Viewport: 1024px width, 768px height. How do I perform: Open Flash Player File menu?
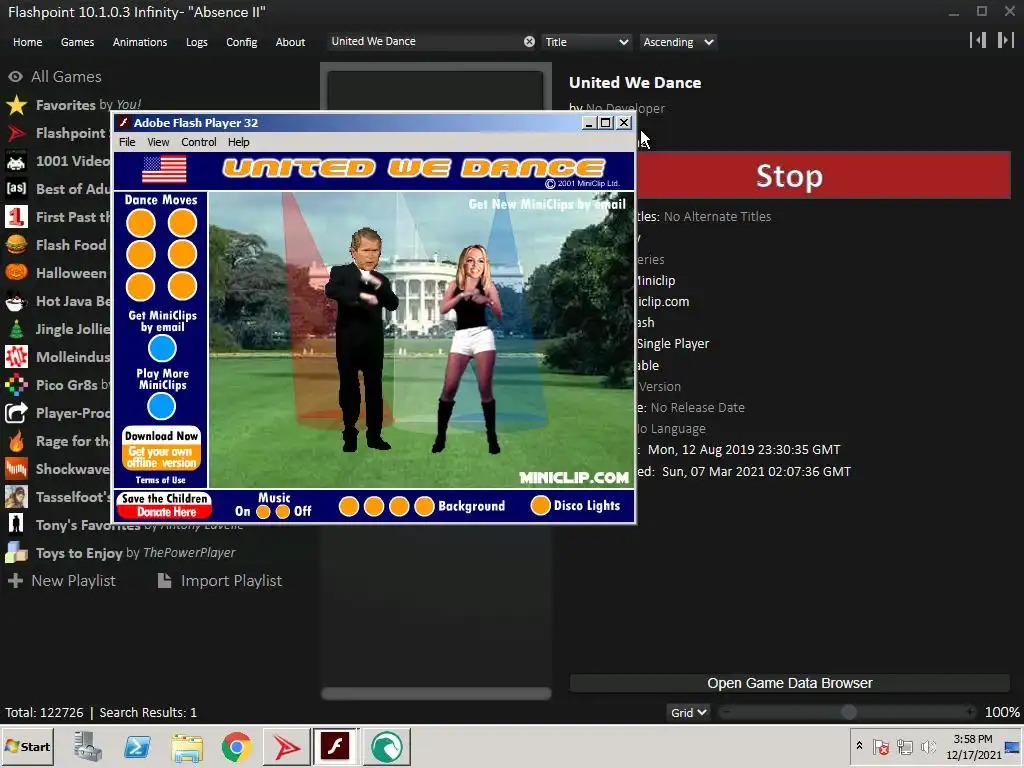click(x=127, y=142)
